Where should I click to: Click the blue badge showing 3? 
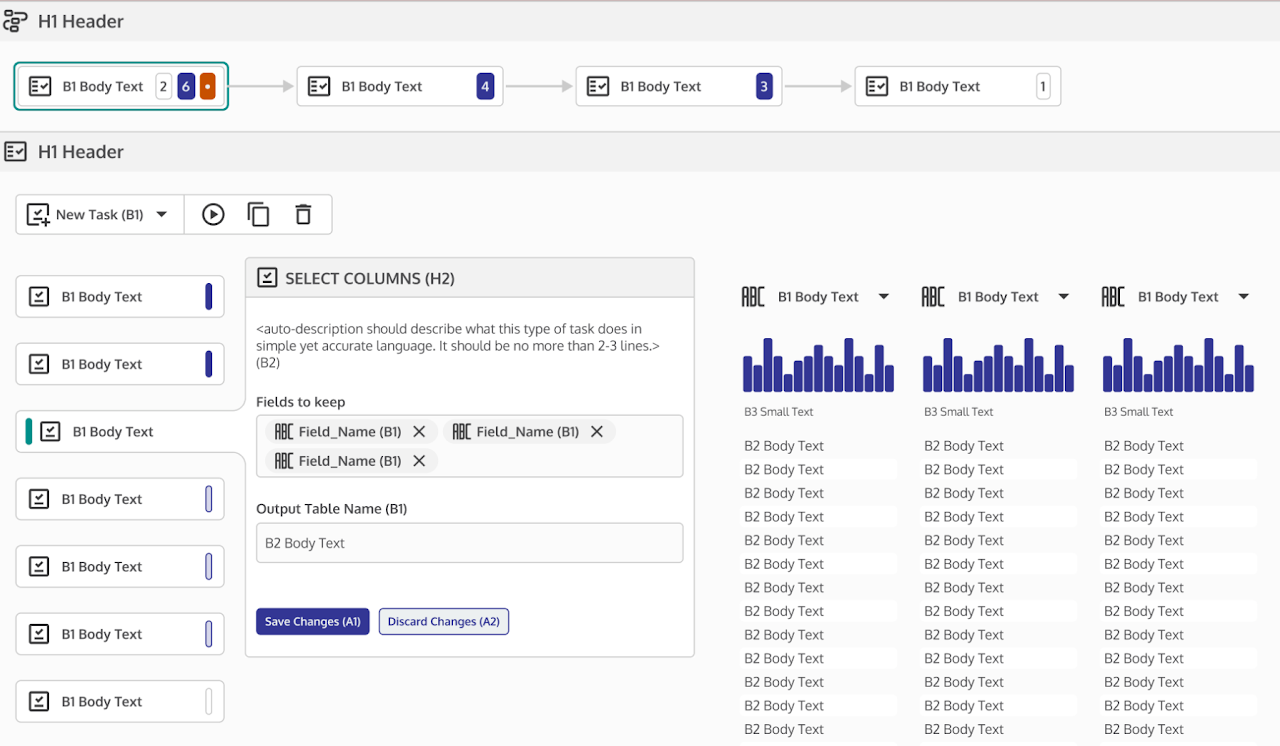764,86
